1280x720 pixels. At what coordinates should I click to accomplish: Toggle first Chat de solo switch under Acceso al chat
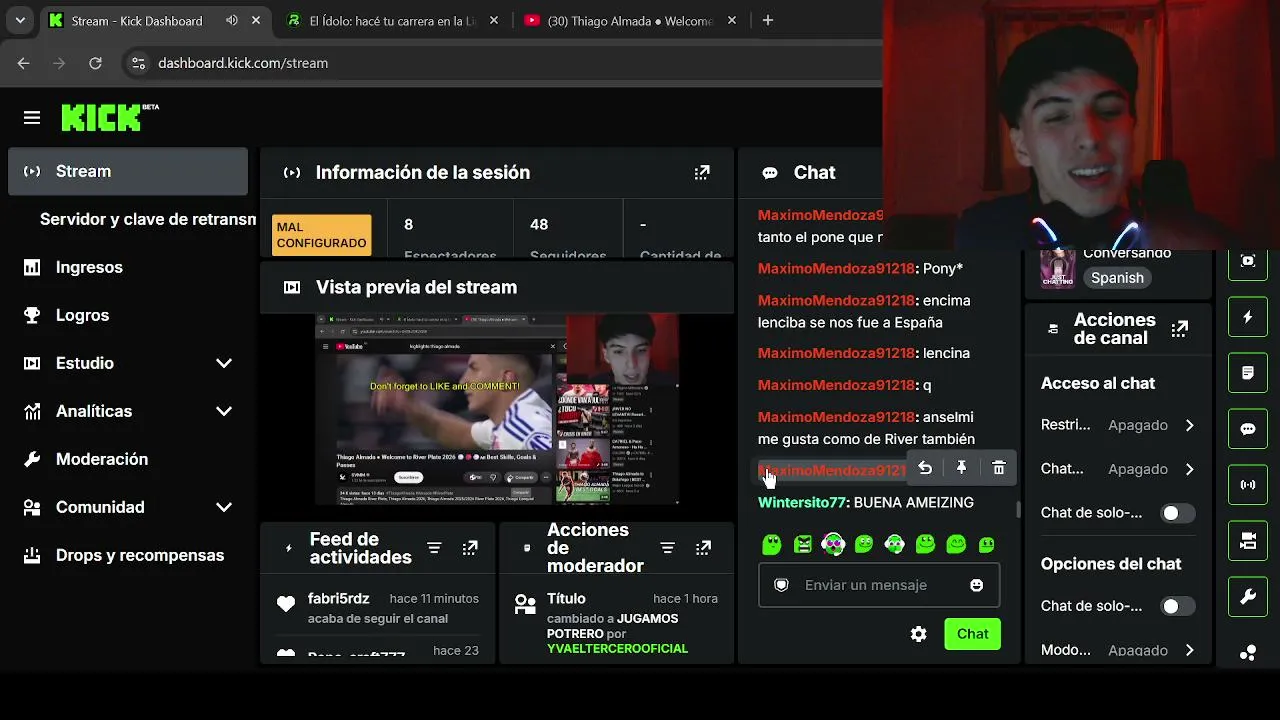(1177, 513)
